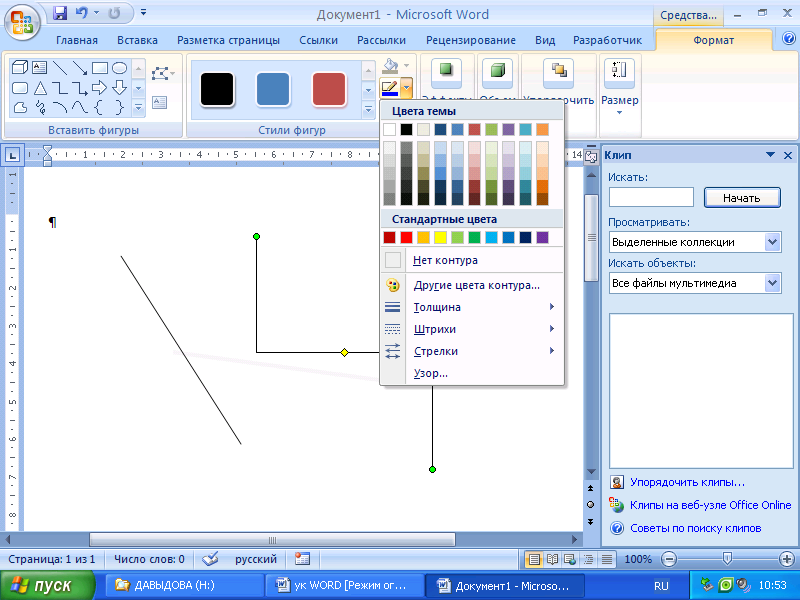800x600 pixels.
Task: Open Customize Quick Access Toolbar dropdown
Action: 143,12
